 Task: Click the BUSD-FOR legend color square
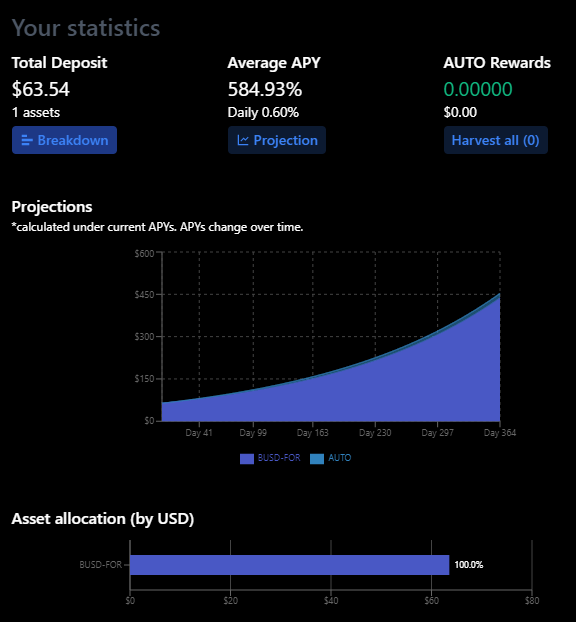tap(247, 459)
